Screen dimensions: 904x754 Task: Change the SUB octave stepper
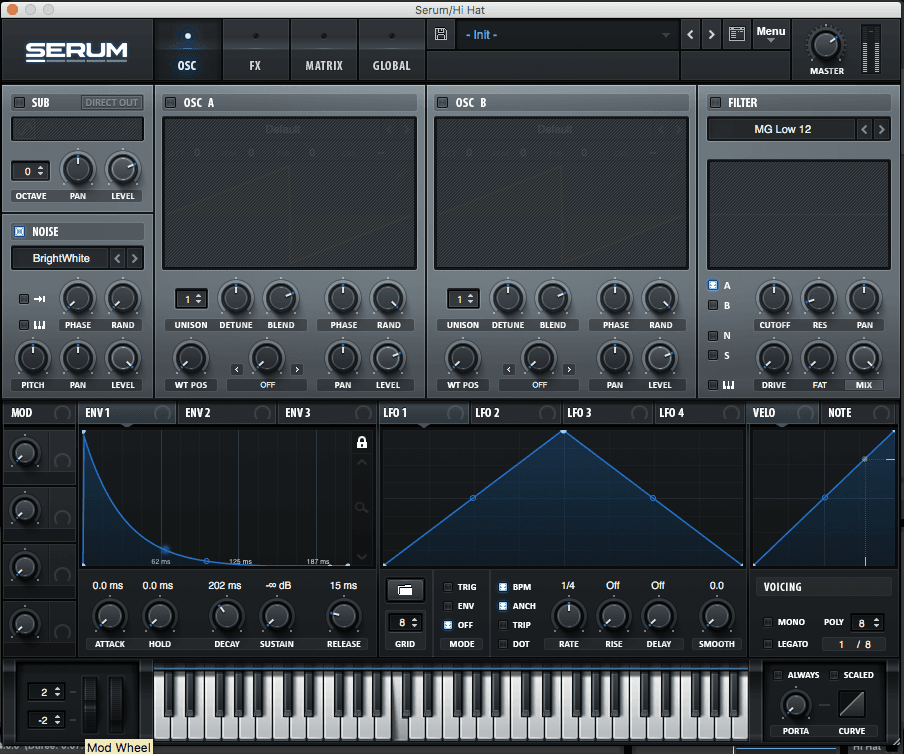31,171
